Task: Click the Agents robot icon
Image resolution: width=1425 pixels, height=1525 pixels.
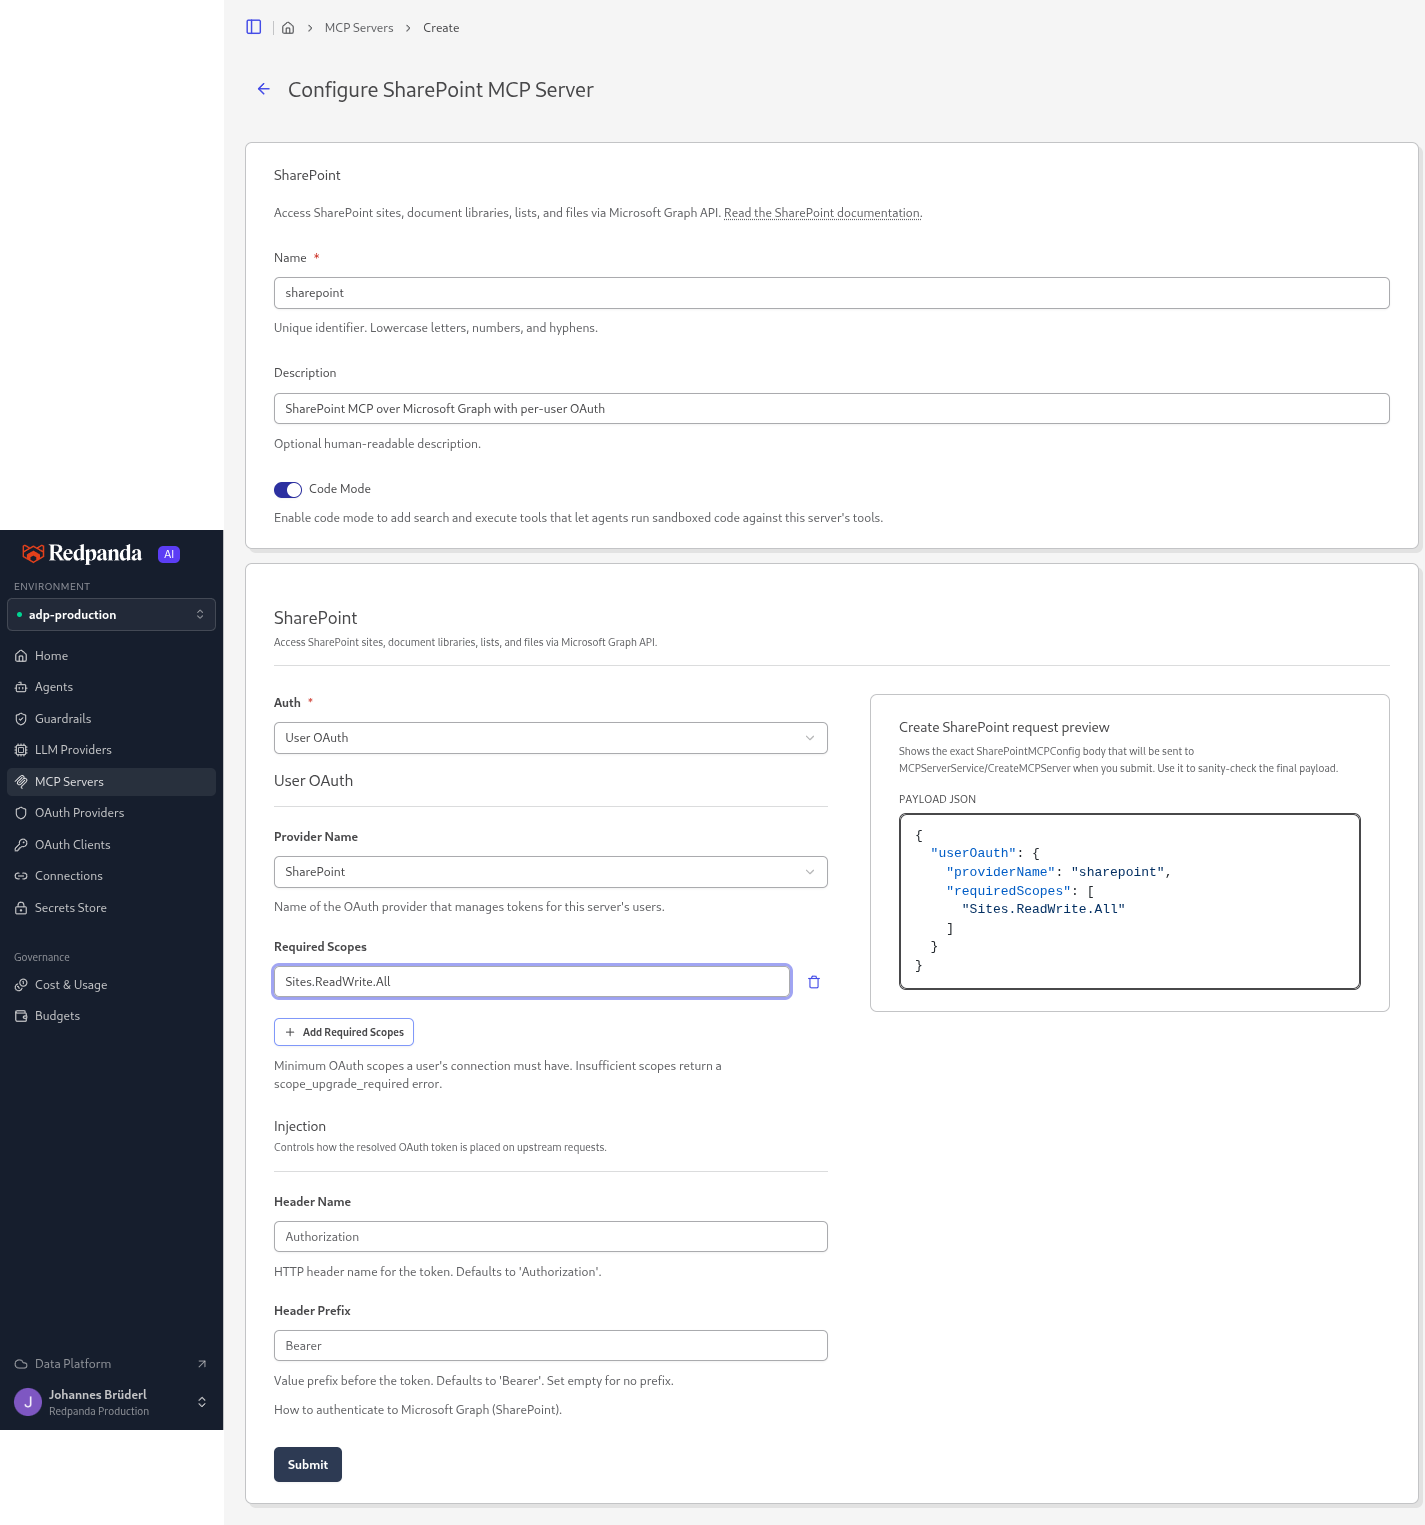Action: pos(21,687)
